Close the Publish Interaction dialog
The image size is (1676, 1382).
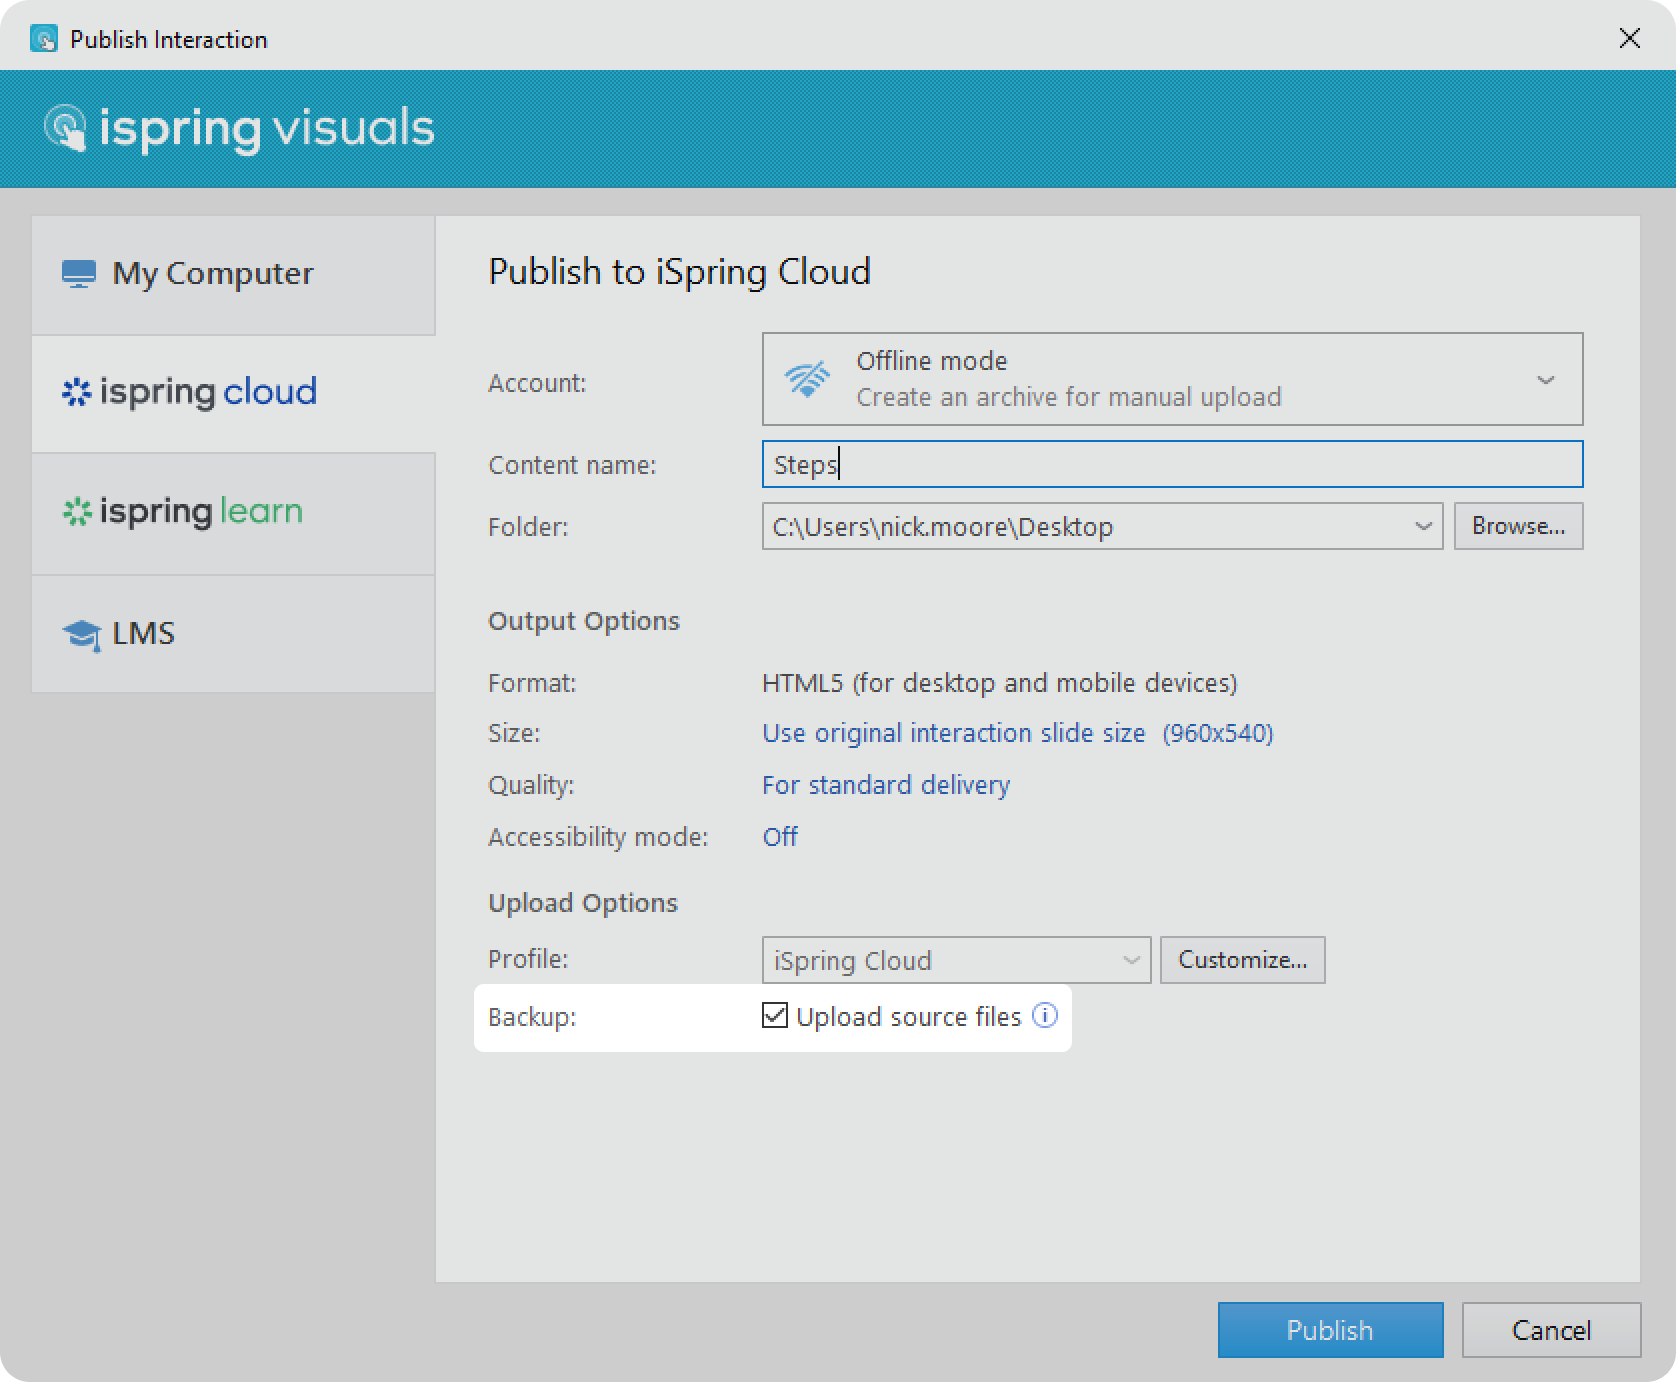click(x=1630, y=38)
